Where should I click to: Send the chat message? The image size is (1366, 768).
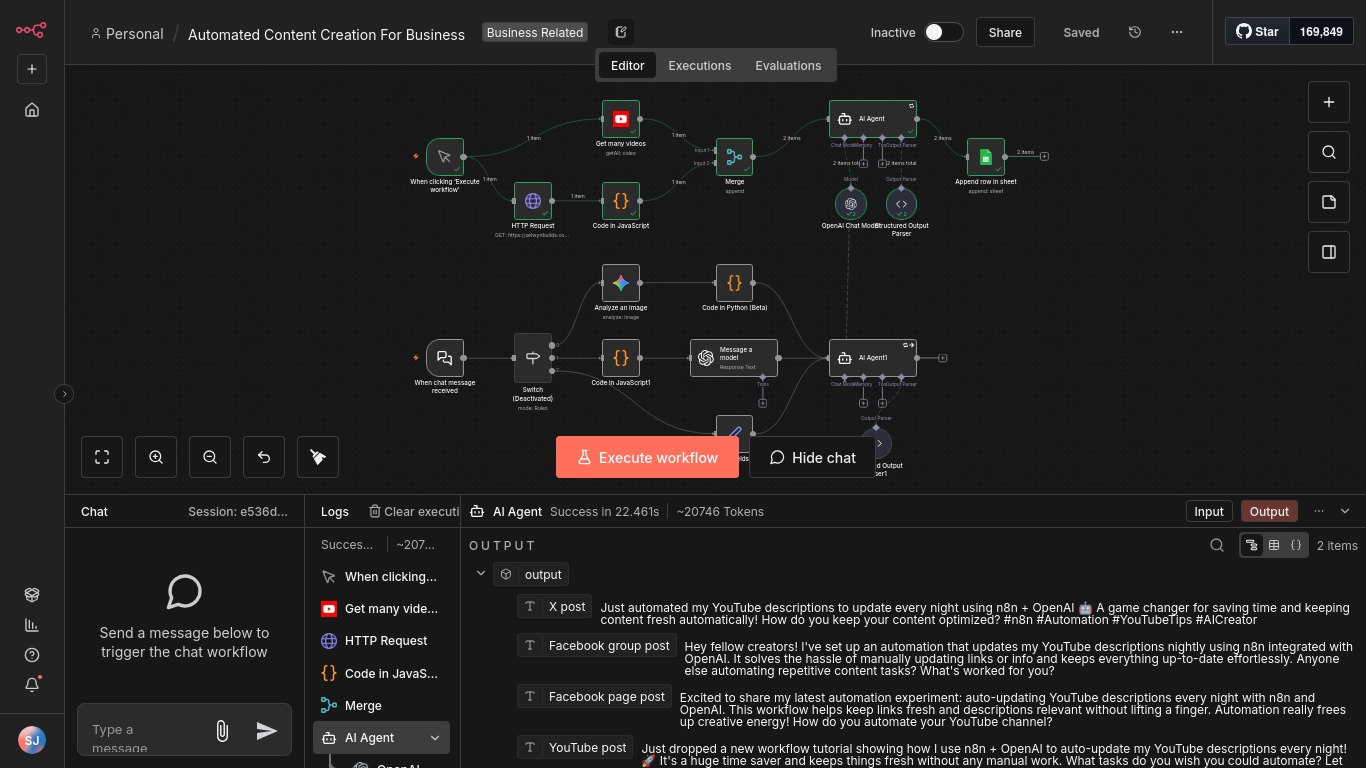266,731
